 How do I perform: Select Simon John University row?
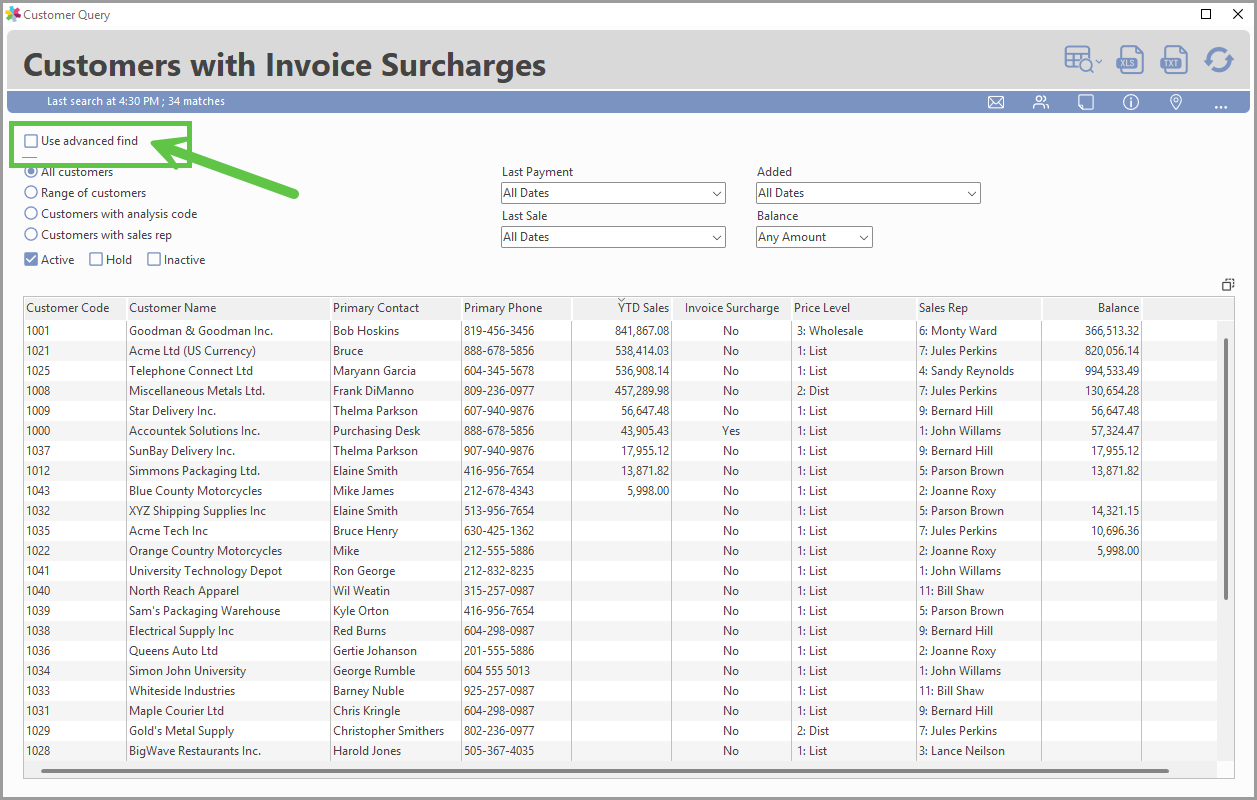[620, 671]
